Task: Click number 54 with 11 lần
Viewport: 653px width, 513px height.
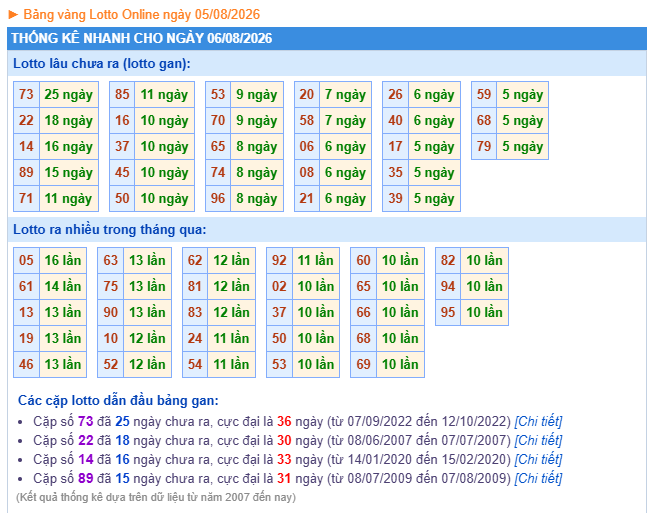Action: pos(195,364)
